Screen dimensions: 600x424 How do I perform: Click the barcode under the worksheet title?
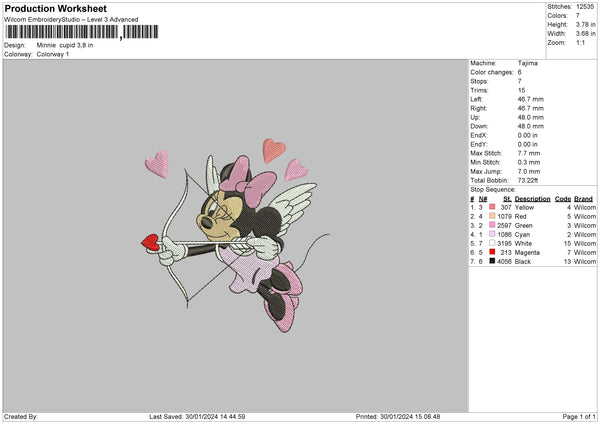tap(82, 32)
